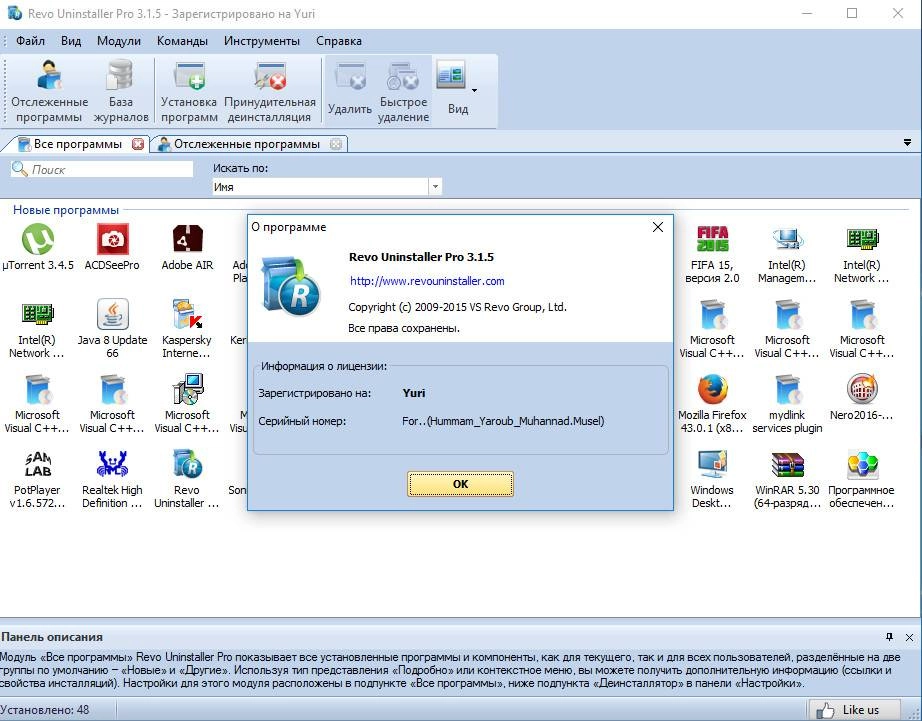The width and height of the screenshot is (922, 721).
Task: Open the Файл menu
Action: pyautogui.click(x=30, y=41)
